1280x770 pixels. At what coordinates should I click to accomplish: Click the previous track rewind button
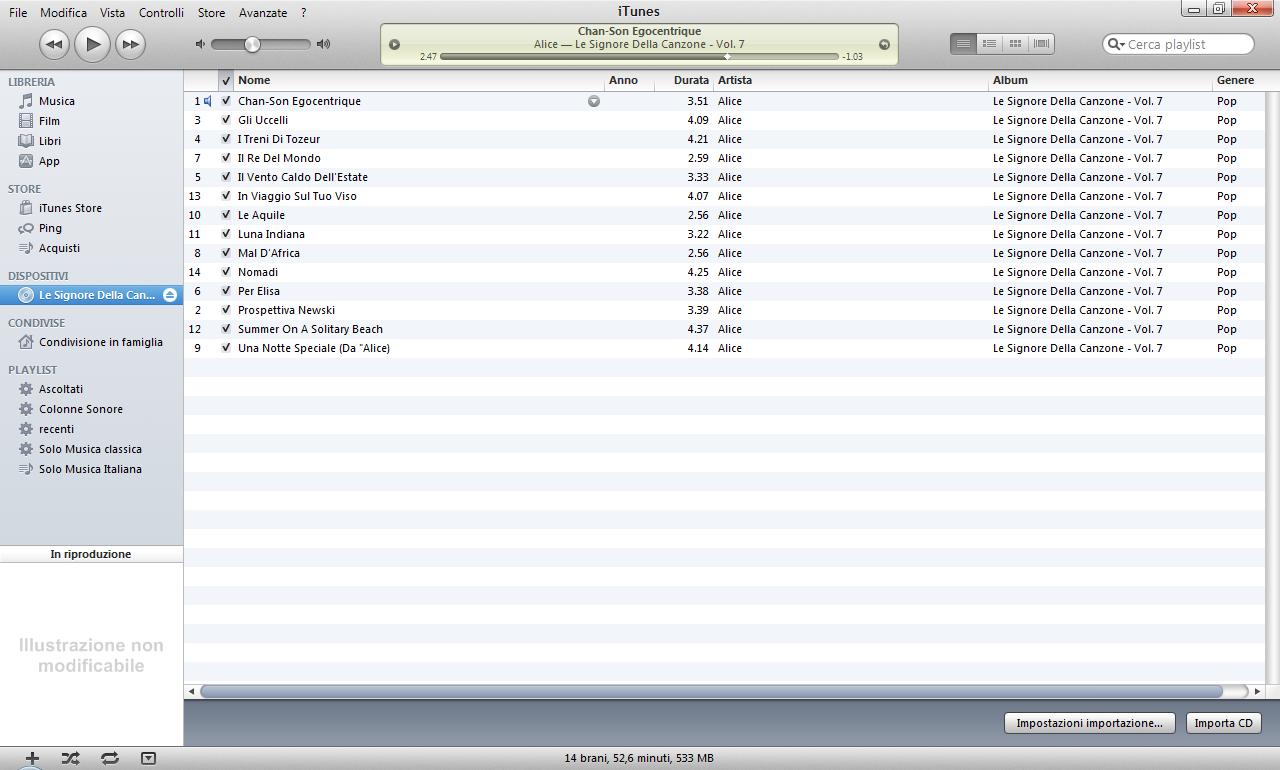(54, 44)
